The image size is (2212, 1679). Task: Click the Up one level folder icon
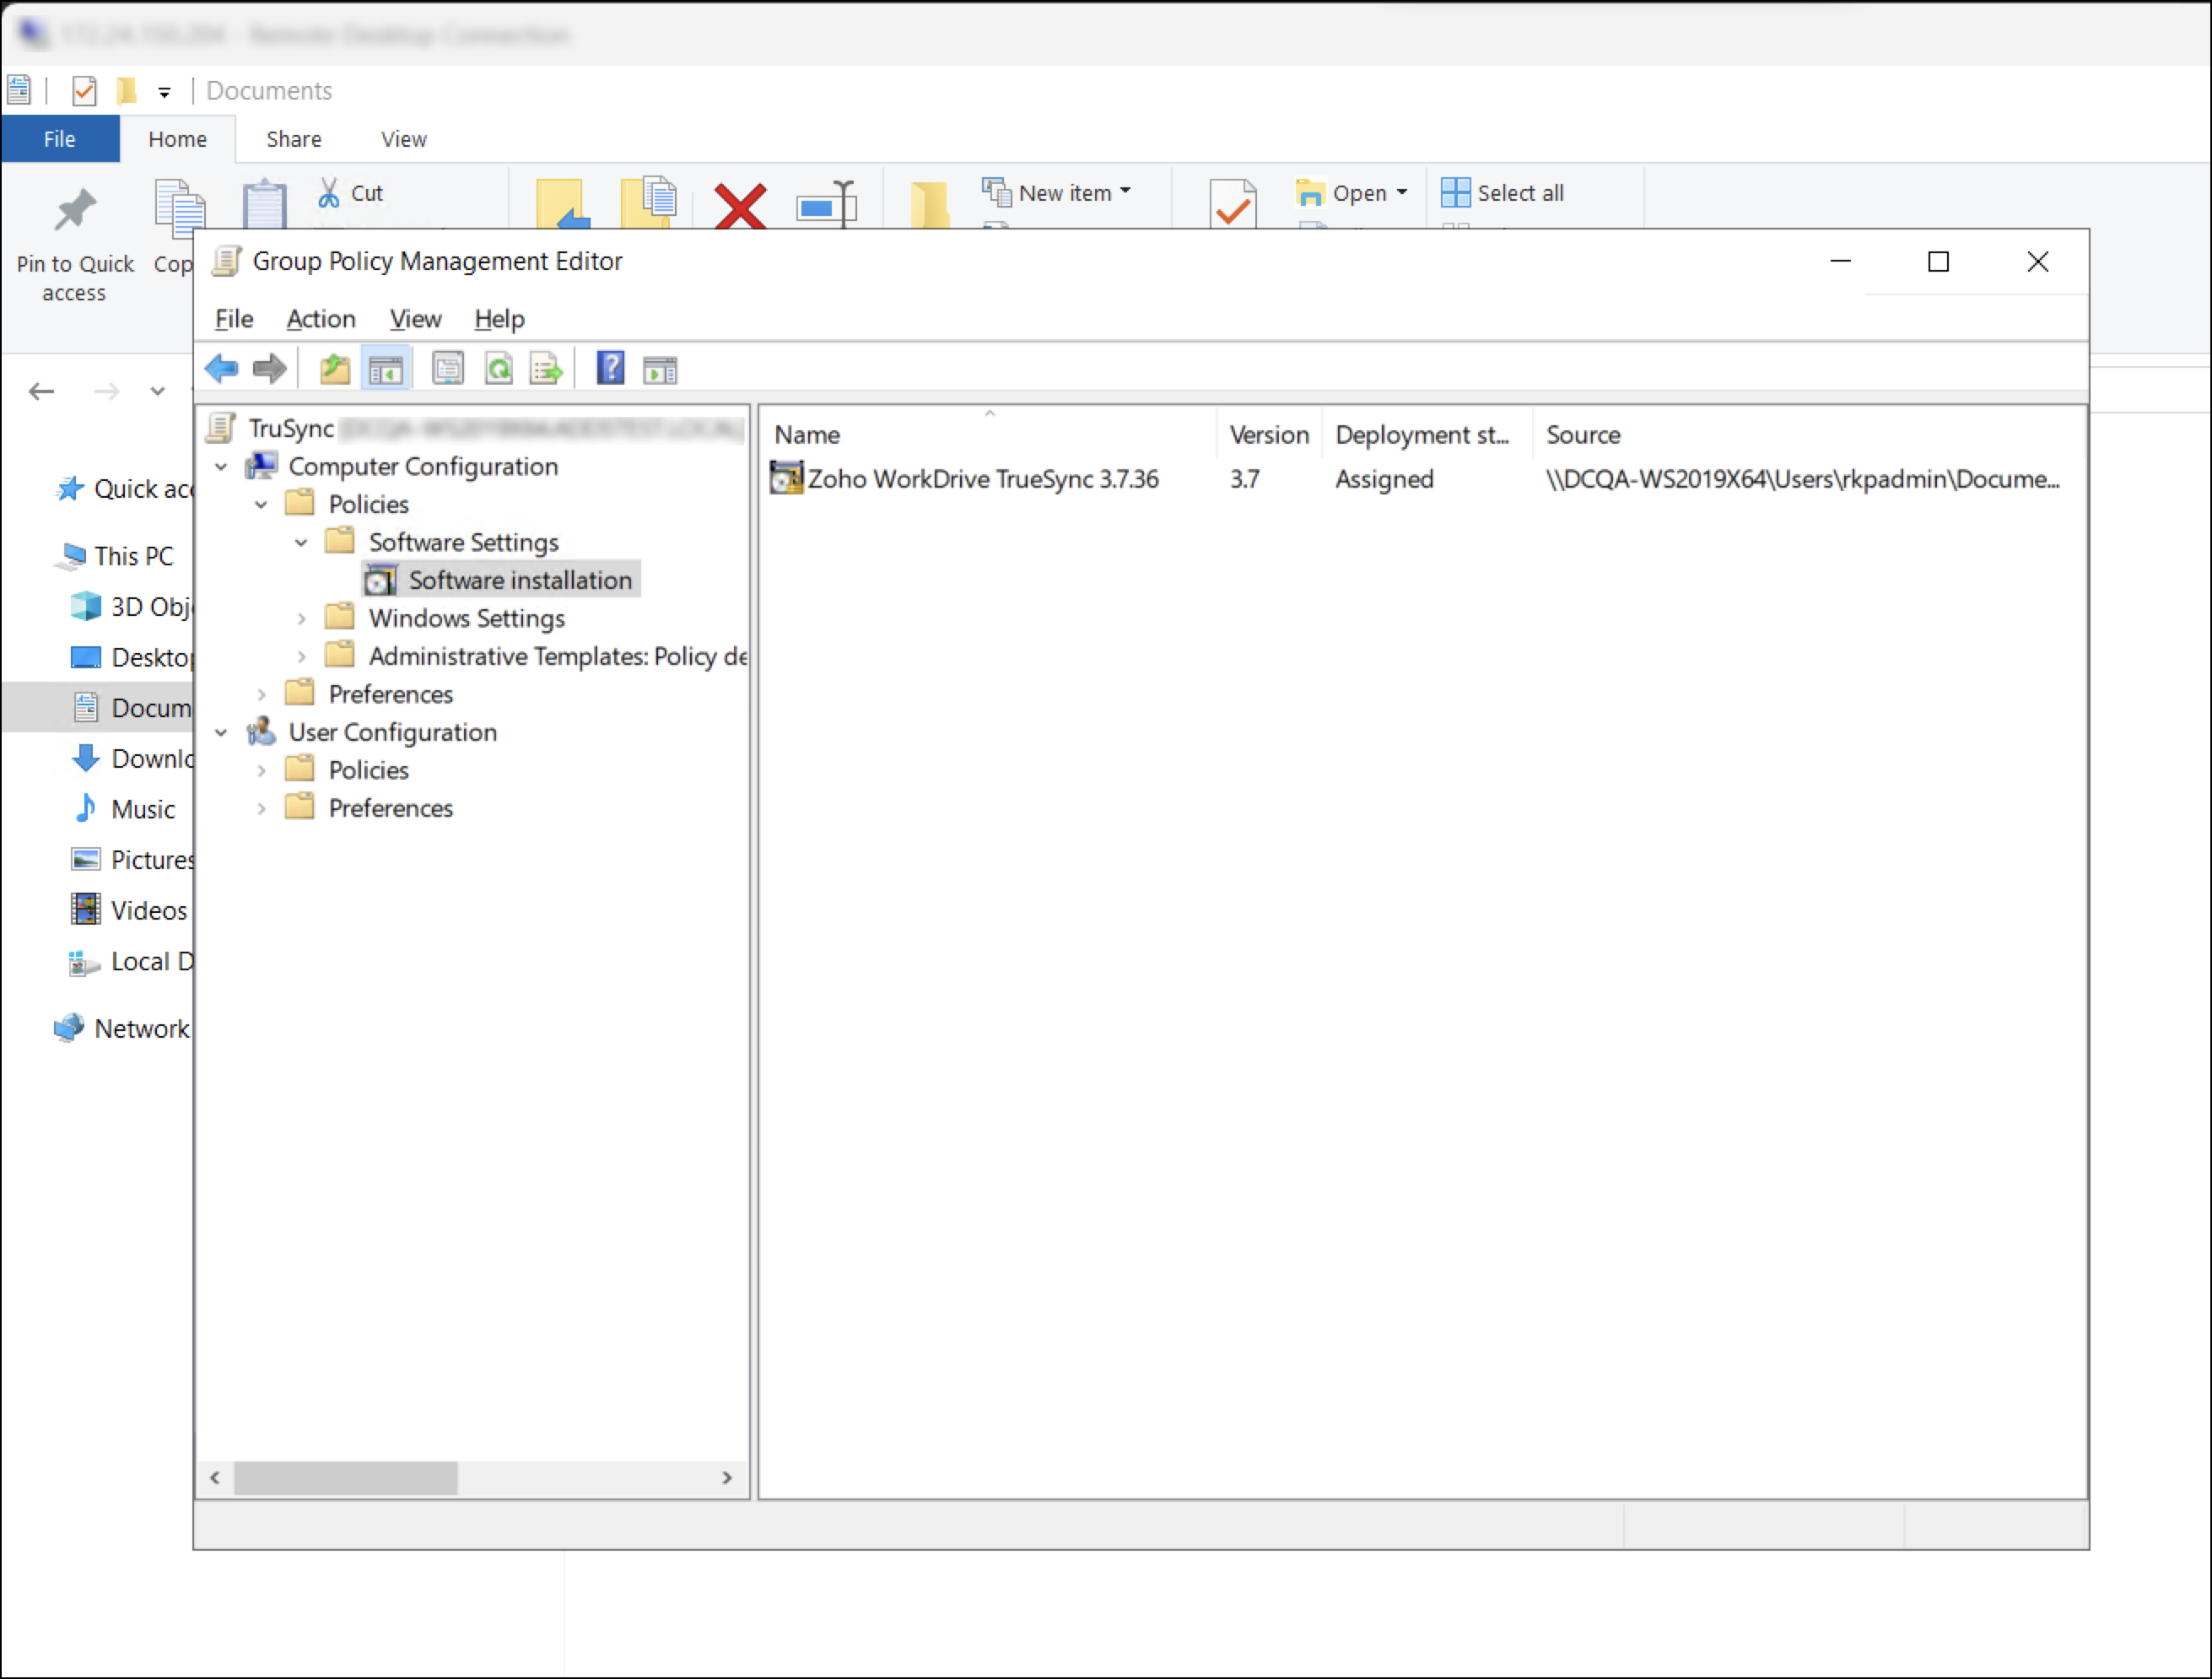[334, 369]
